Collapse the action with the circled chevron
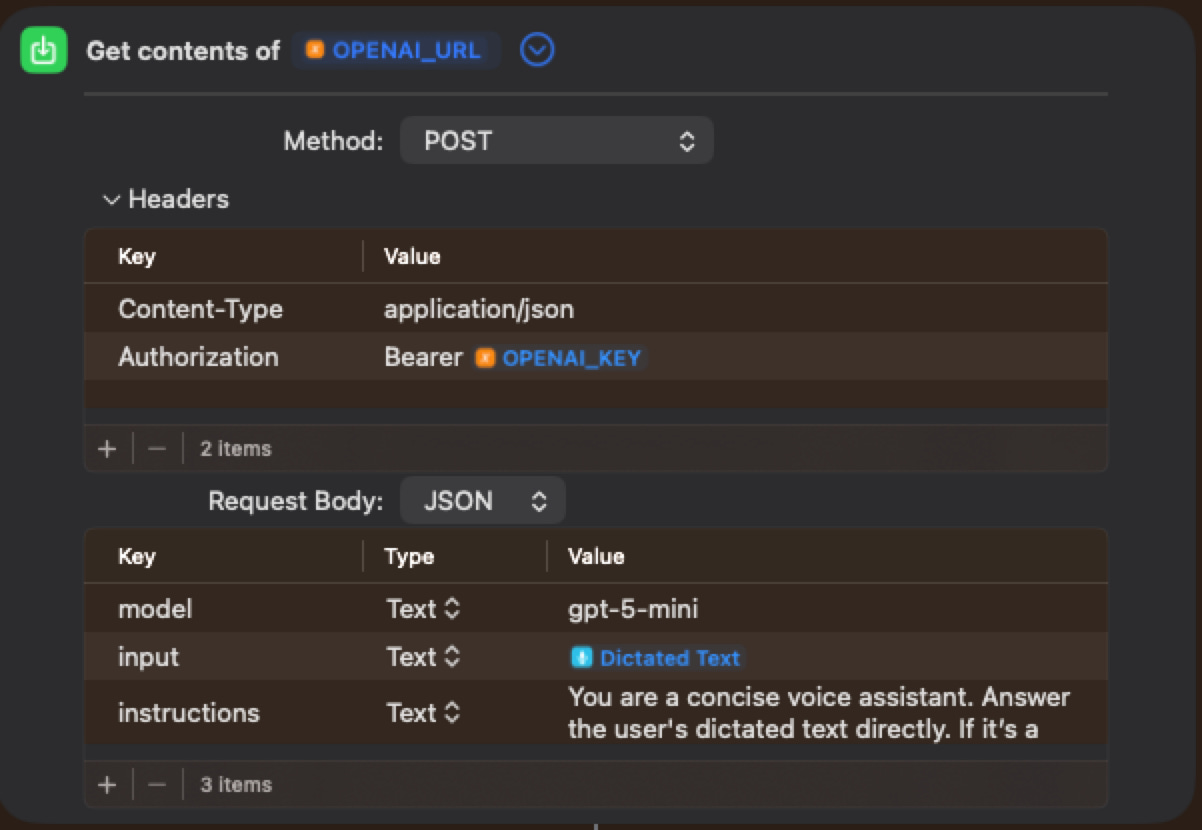Image resolution: width=1202 pixels, height=830 pixels. click(537, 50)
